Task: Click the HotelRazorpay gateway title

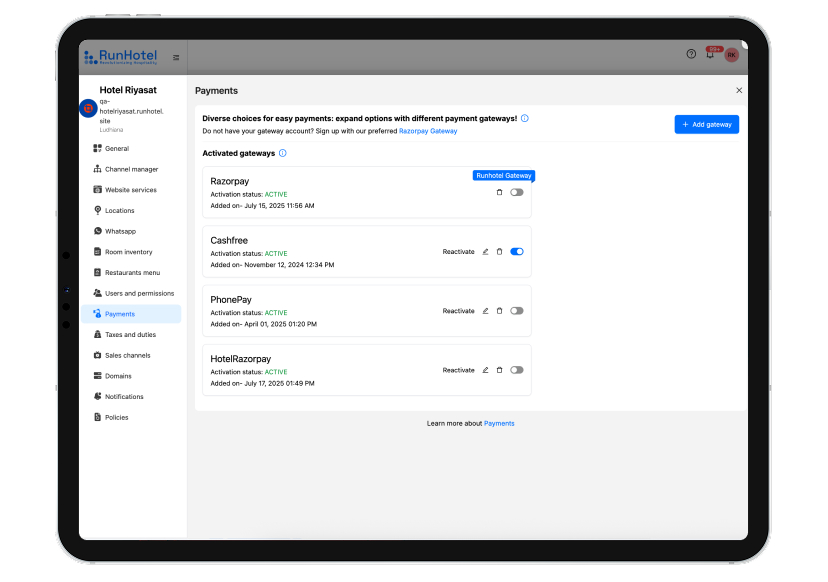Action: coord(241,359)
